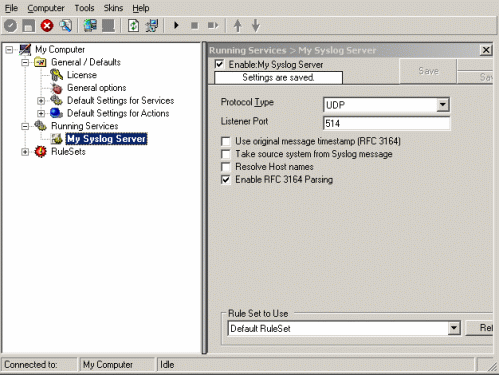
Task: Click the connect to computer toolbar icon
Action: click(x=90, y=26)
